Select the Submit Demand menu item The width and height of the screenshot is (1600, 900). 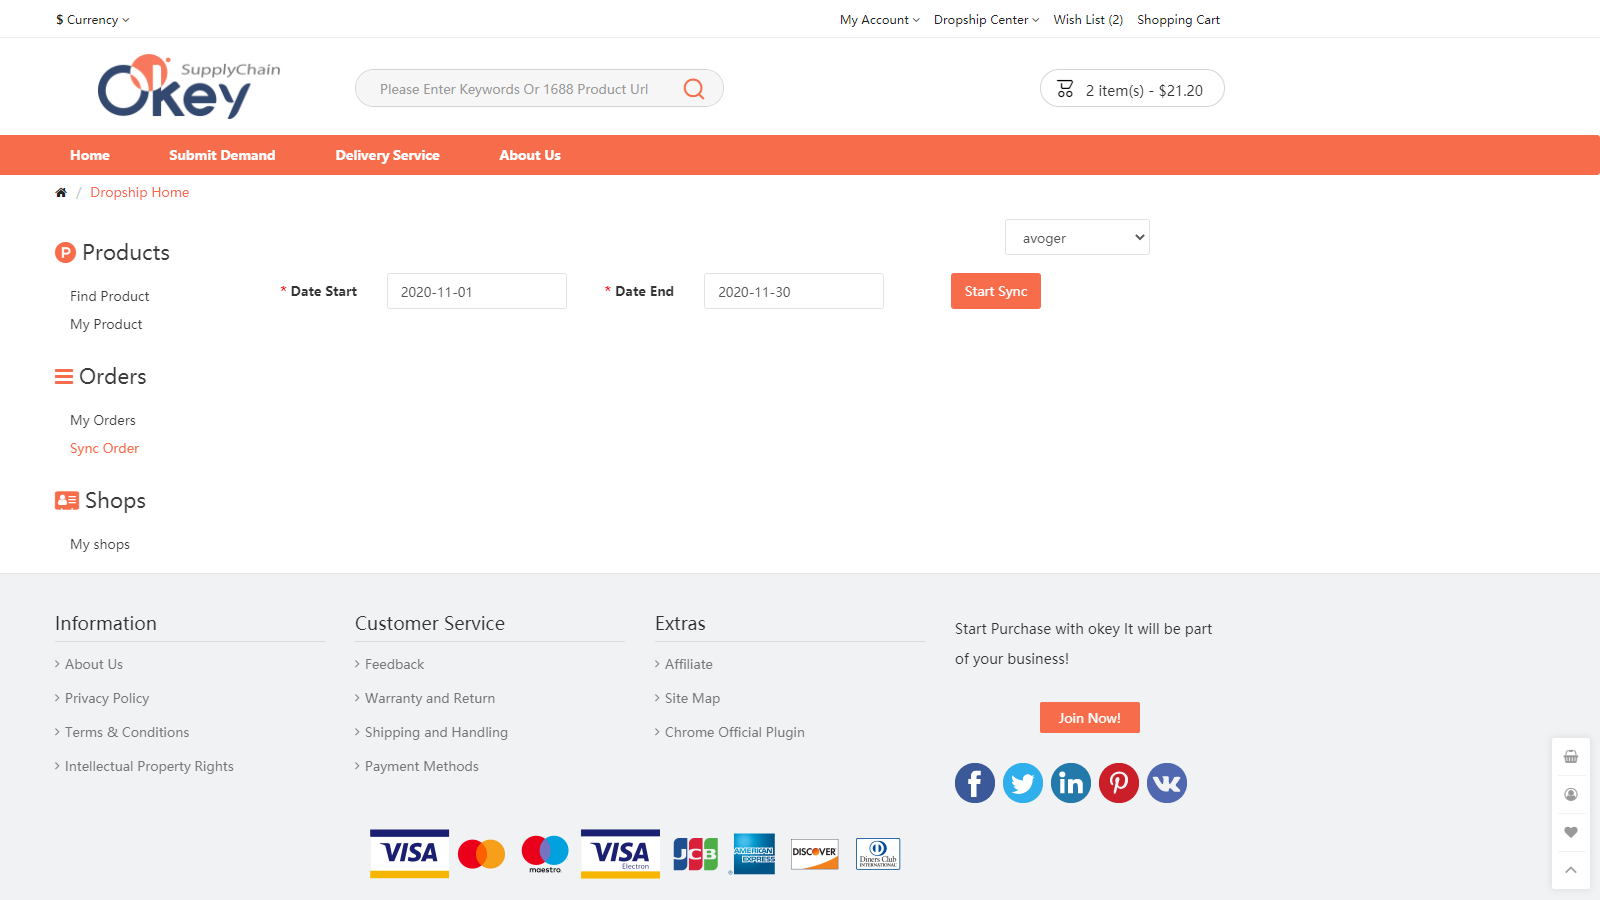pyautogui.click(x=222, y=155)
